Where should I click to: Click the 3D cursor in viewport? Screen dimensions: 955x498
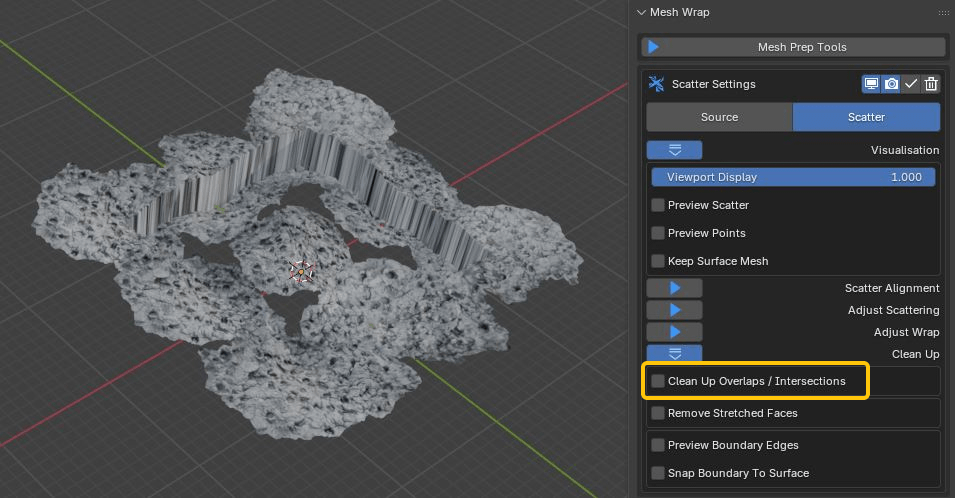[301, 270]
